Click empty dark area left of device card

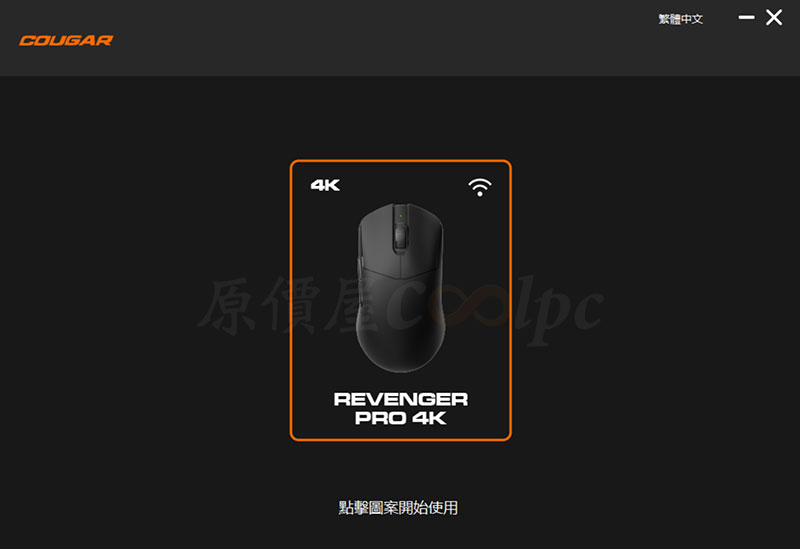click(x=145, y=300)
